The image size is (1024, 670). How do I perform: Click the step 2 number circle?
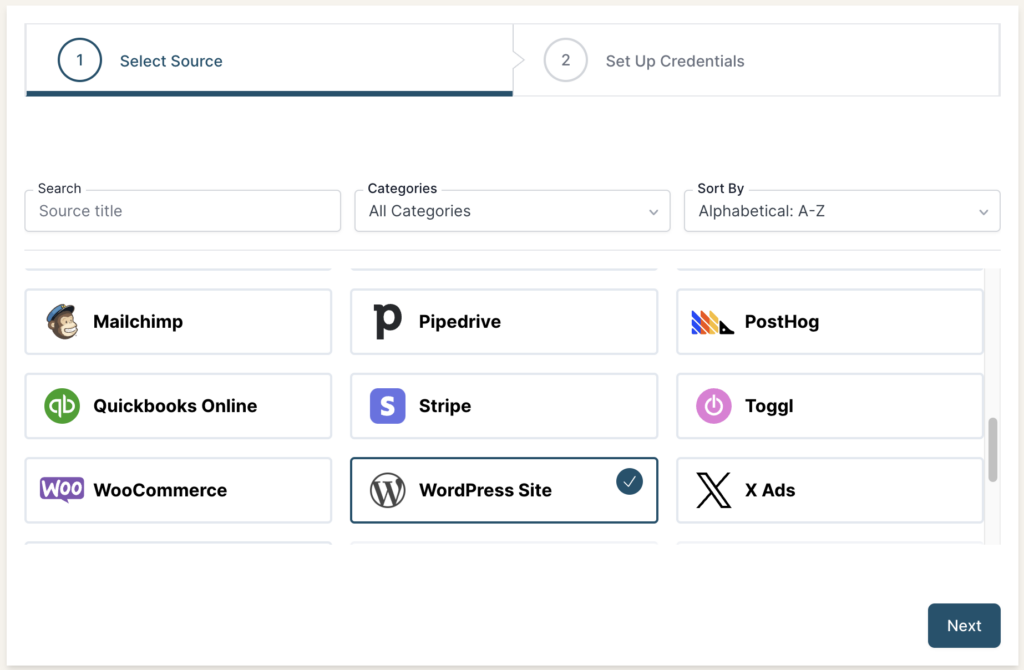[565, 60]
